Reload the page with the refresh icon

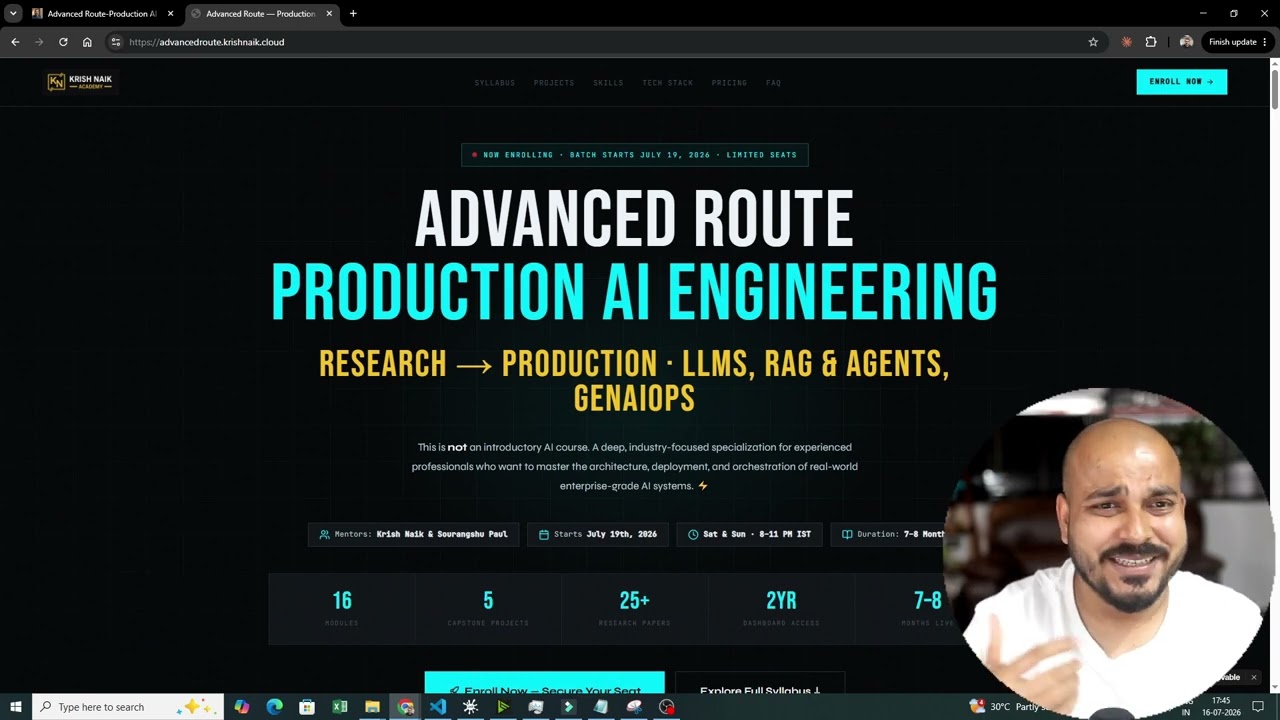coord(63,42)
